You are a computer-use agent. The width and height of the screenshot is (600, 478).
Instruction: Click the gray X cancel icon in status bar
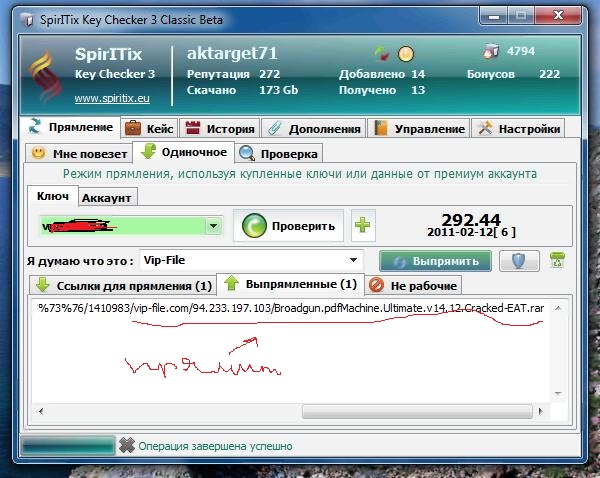coord(127,445)
